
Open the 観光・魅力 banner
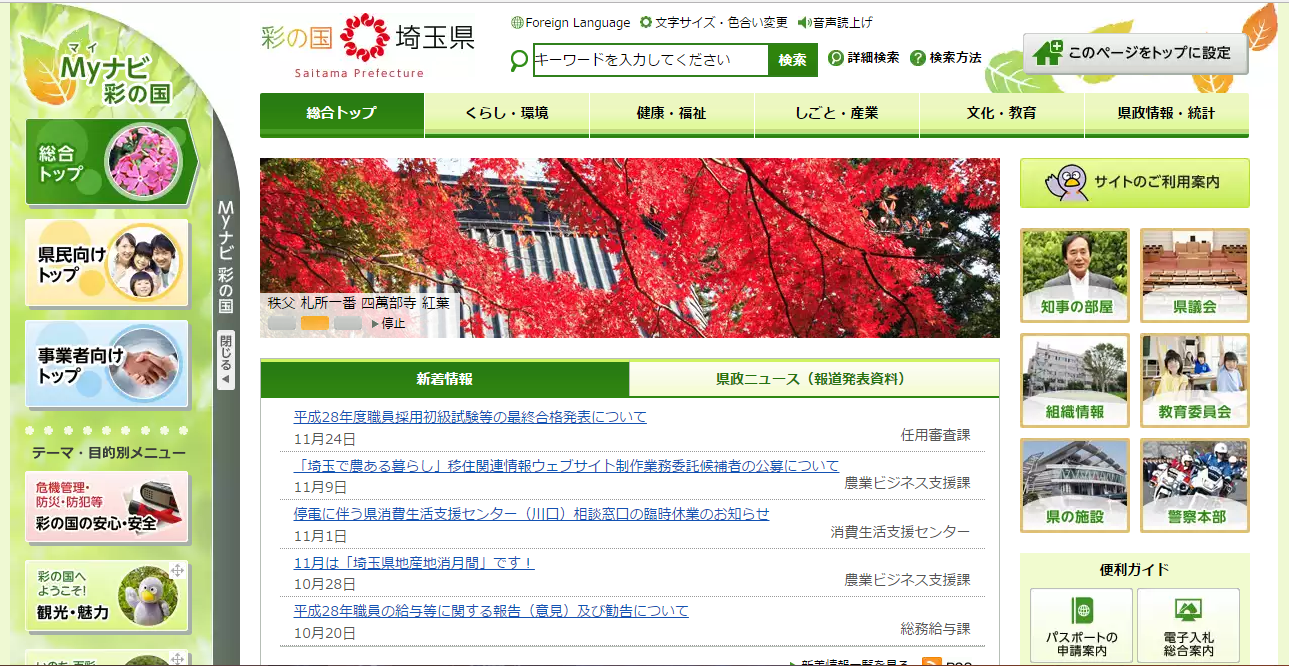point(107,596)
